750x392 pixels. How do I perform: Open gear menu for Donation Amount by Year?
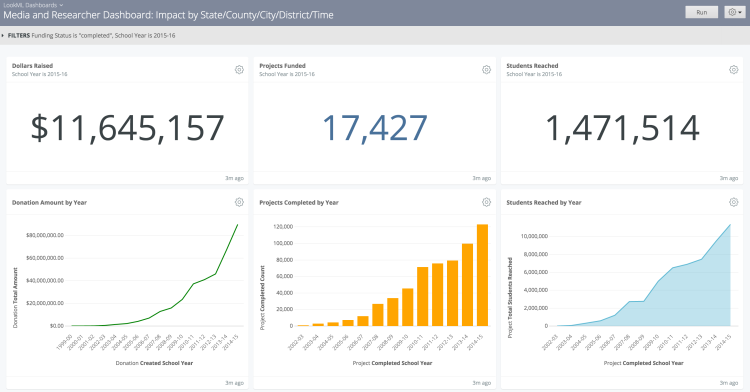tap(239, 202)
